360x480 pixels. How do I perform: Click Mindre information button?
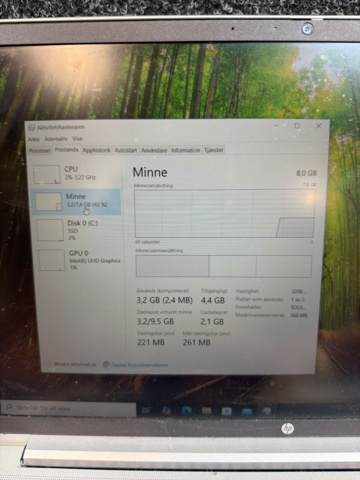tap(71, 364)
